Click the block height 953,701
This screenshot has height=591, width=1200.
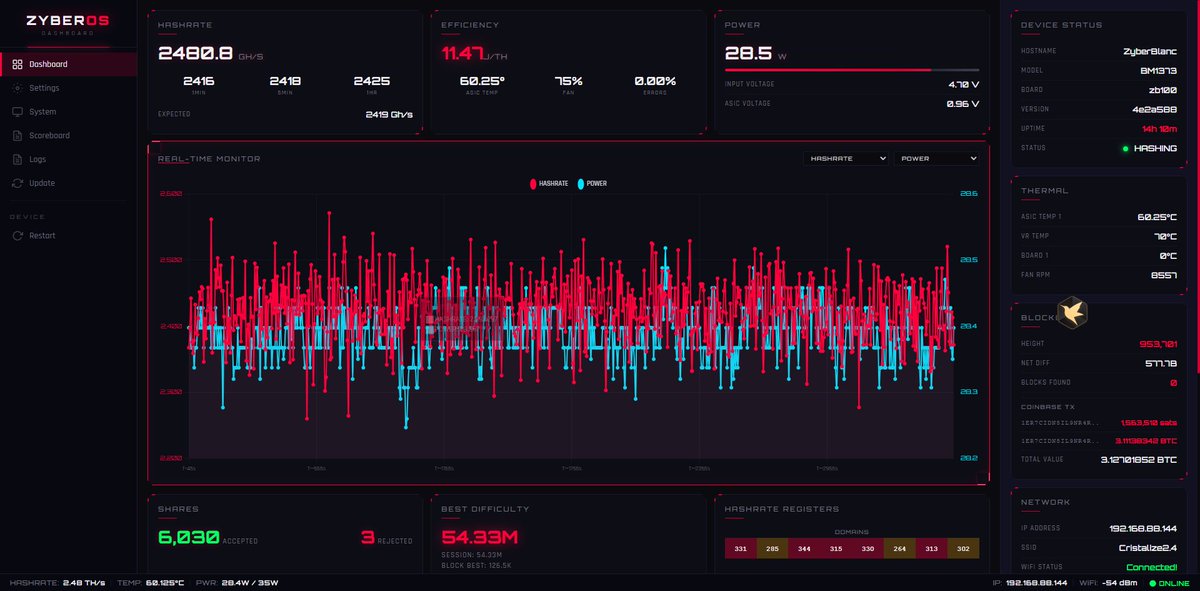click(1158, 343)
